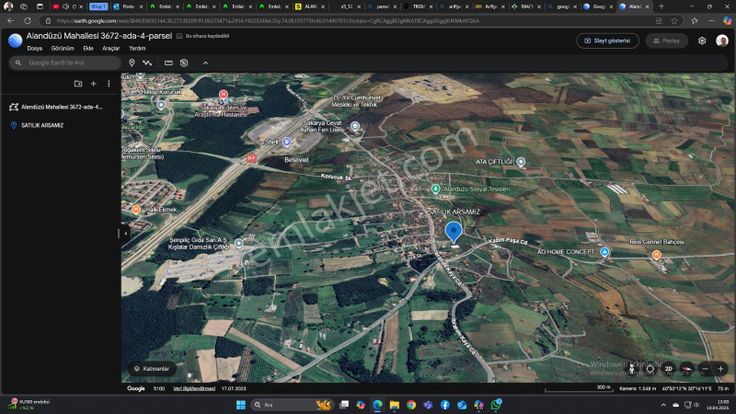Click the plus add feature icon in panel
Screen dimensions: 736x414
tap(93, 84)
